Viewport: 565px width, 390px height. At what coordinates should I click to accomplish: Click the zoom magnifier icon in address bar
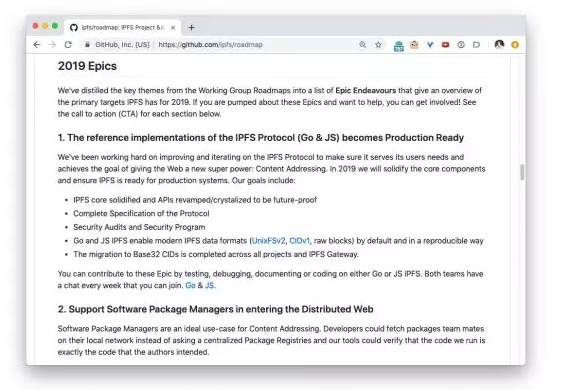point(362,44)
